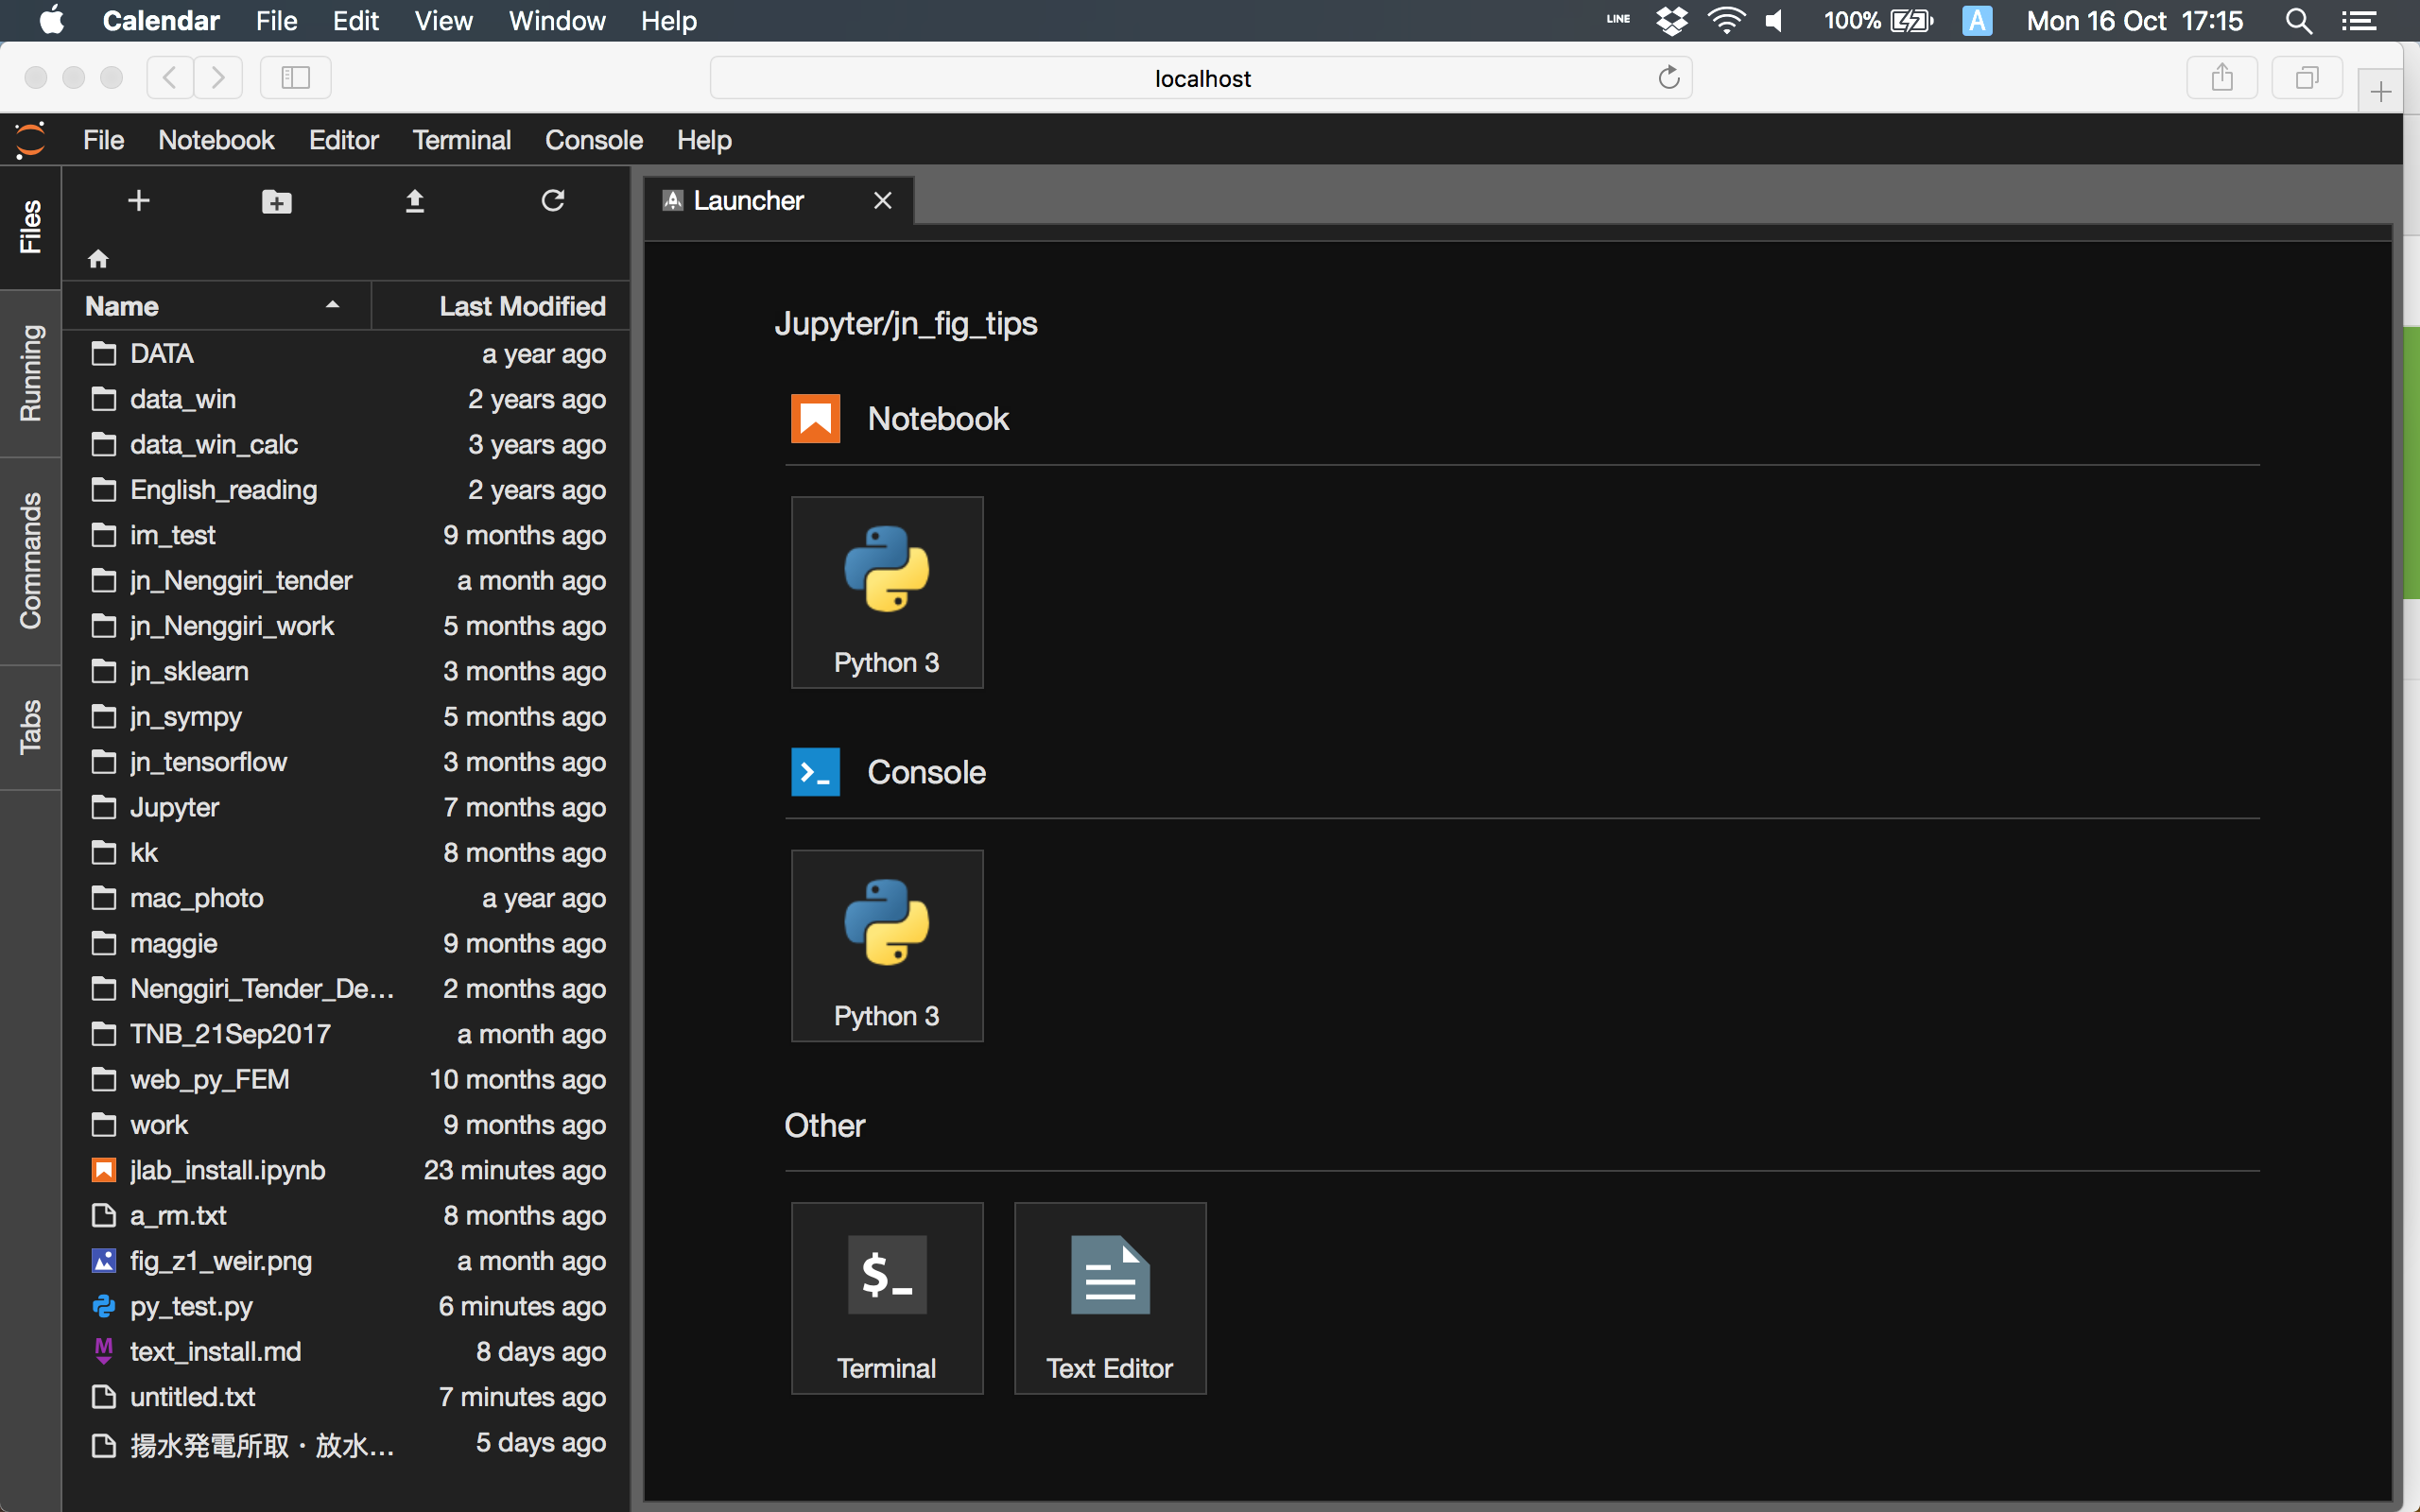The image size is (2420, 1512).
Task: Open a new Safari tab
Action: point(2381,92)
